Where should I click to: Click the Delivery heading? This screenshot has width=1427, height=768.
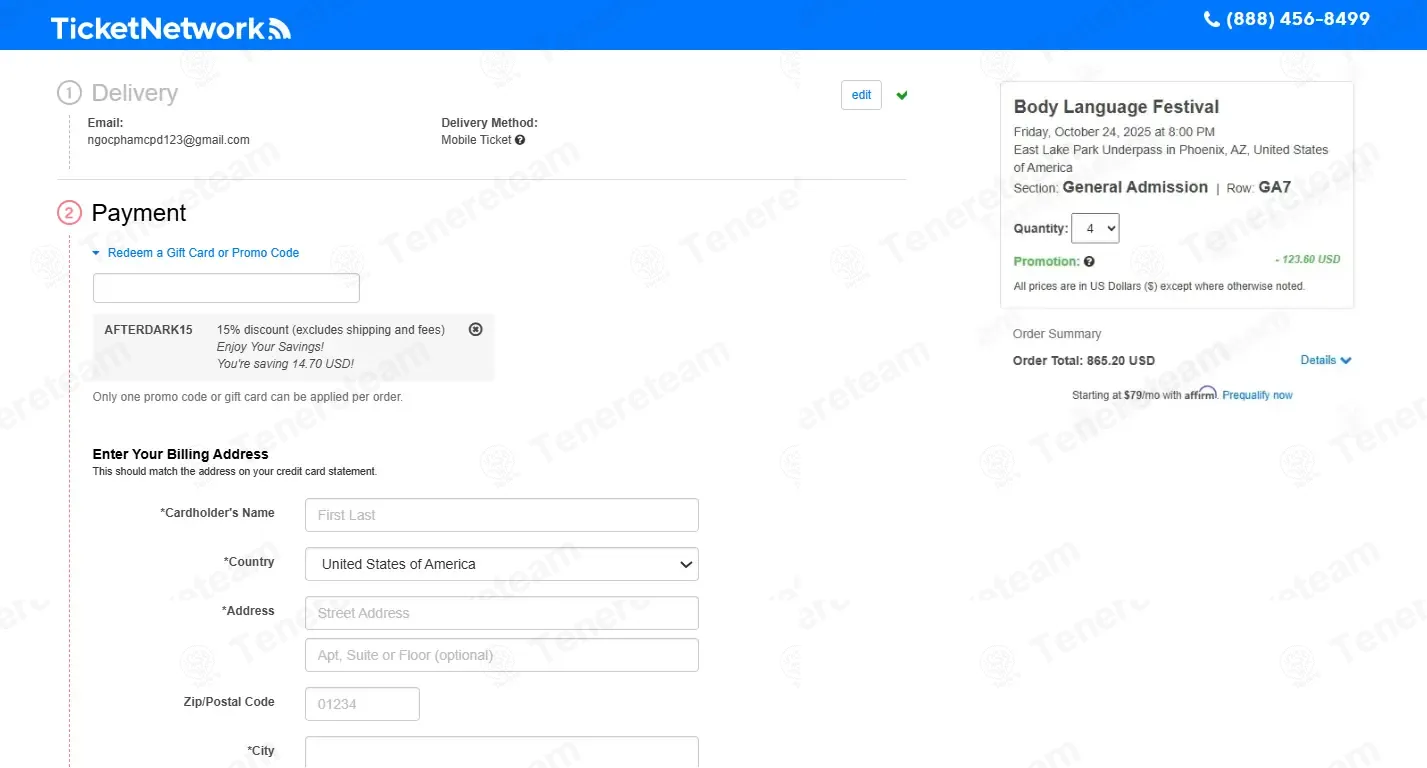click(135, 93)
